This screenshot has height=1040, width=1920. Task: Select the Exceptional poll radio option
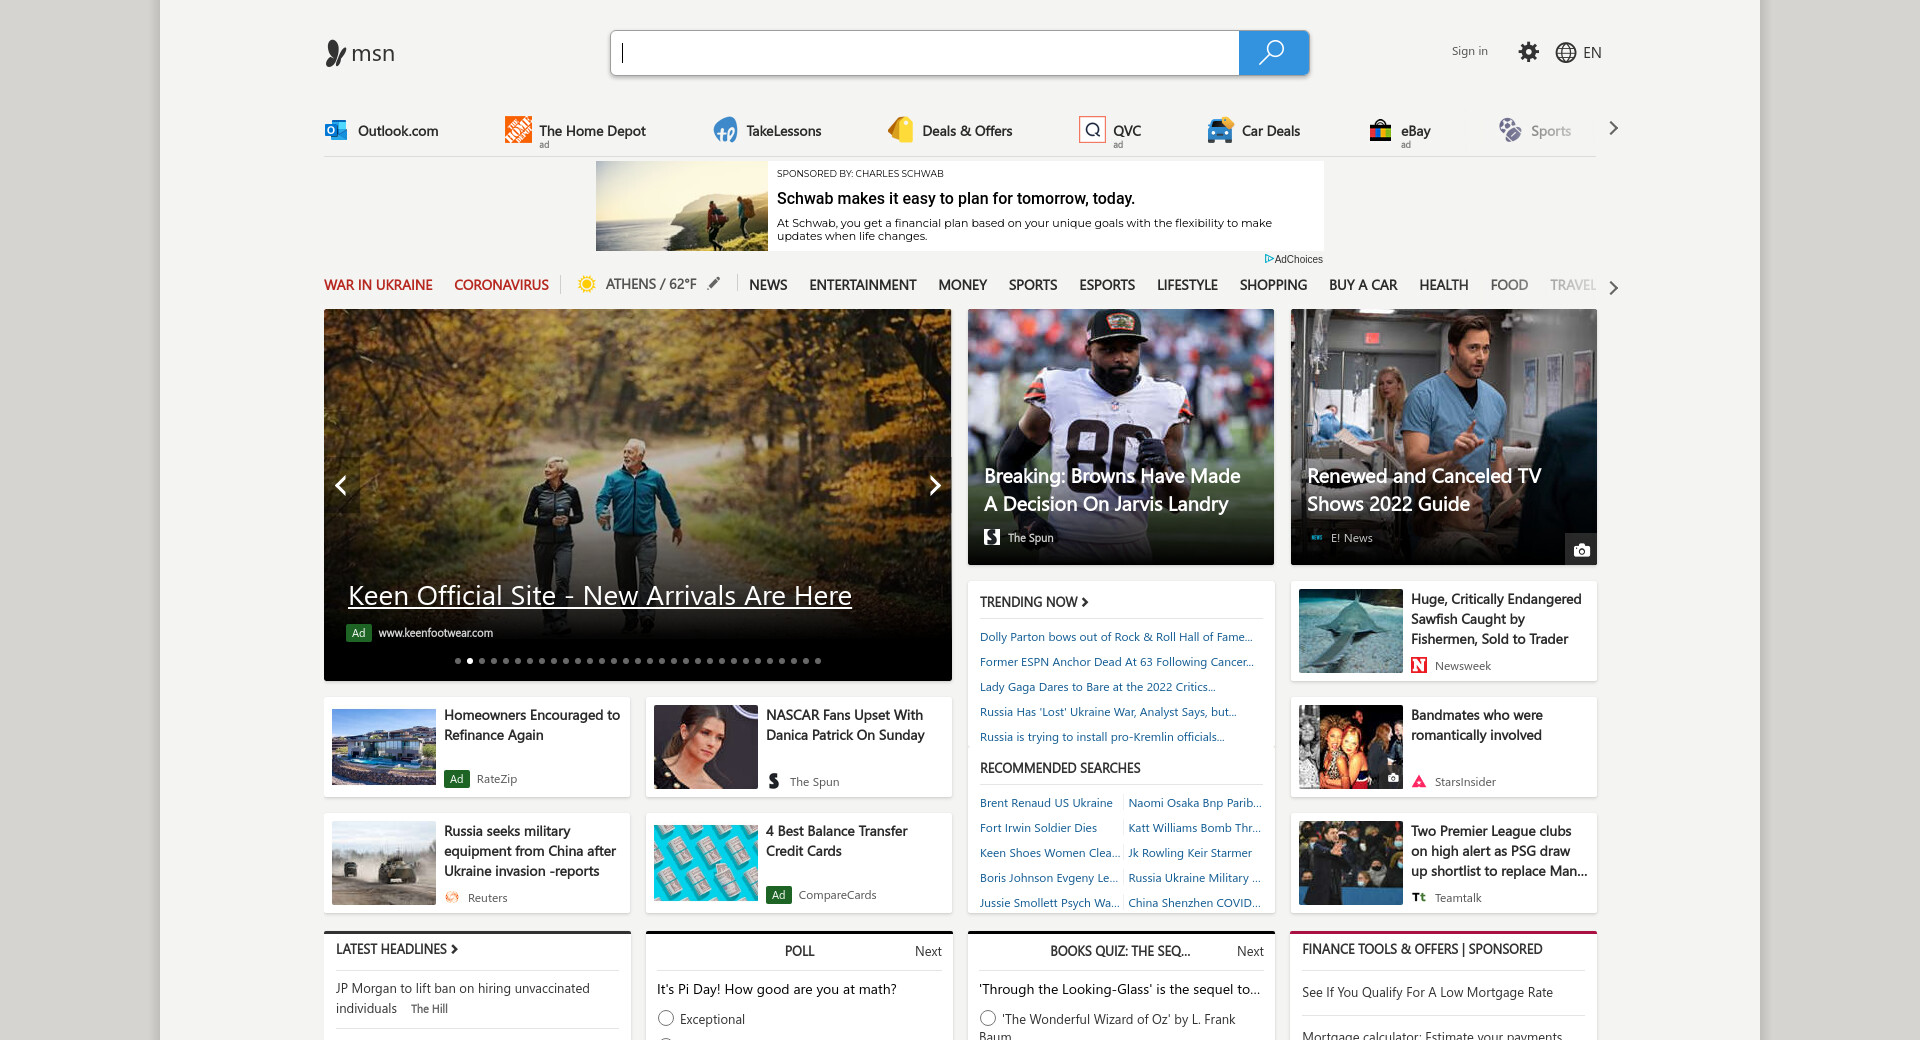tap(666, 1018)
